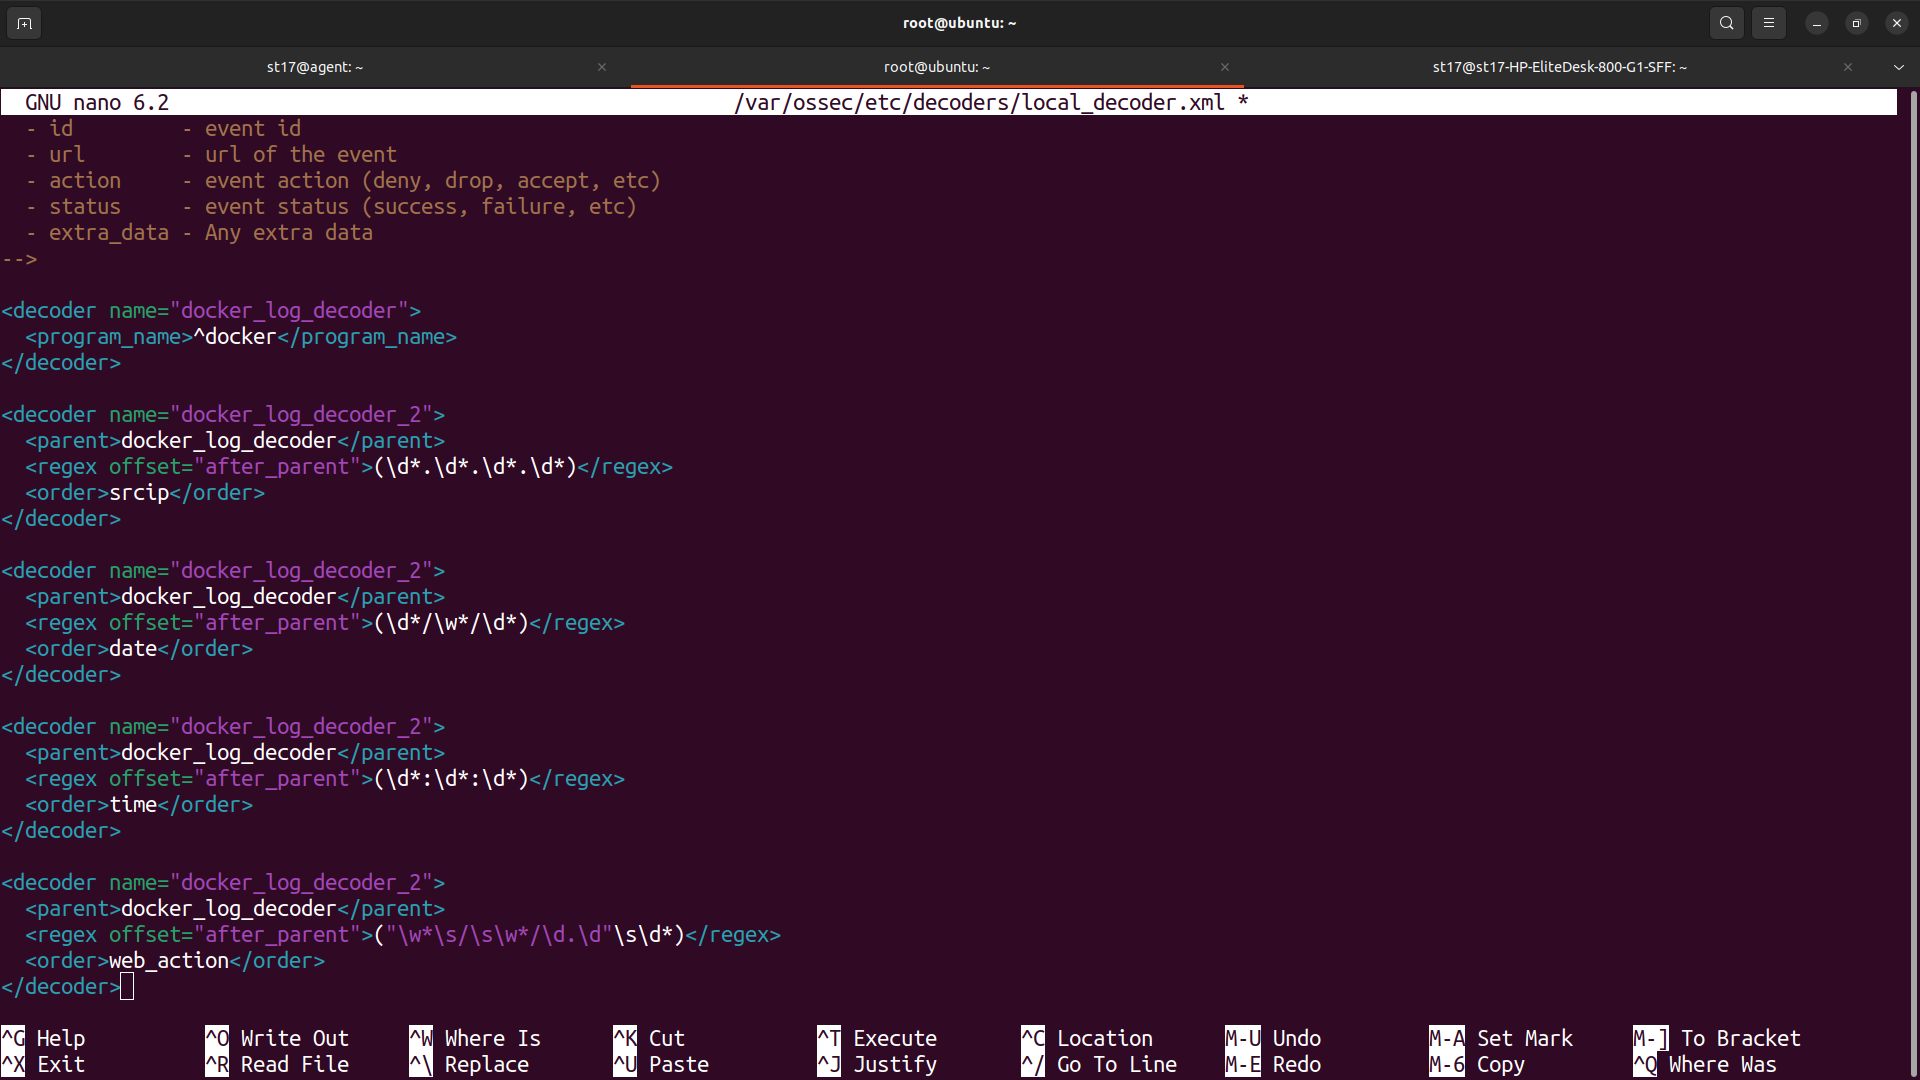Image resolution: width=1920 pixels, height=1080 pixels.
Task: Click the comment end marker -->
Action: (19, 258)
